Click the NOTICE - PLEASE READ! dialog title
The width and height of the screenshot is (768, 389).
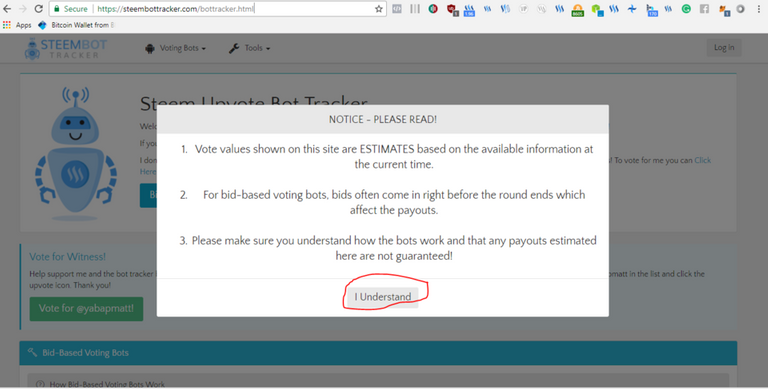(x=383, y=120)
